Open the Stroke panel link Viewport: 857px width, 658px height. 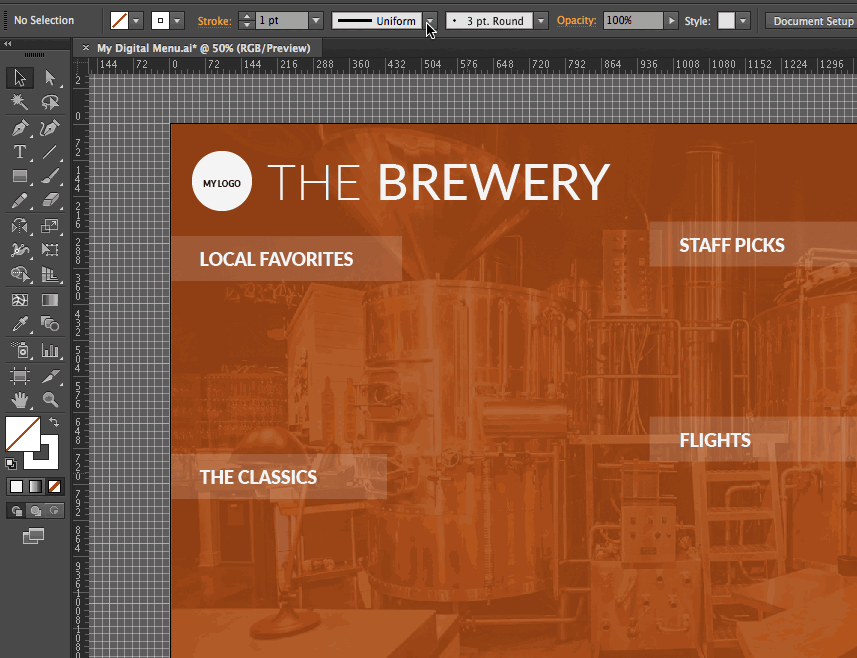[215, 21]
